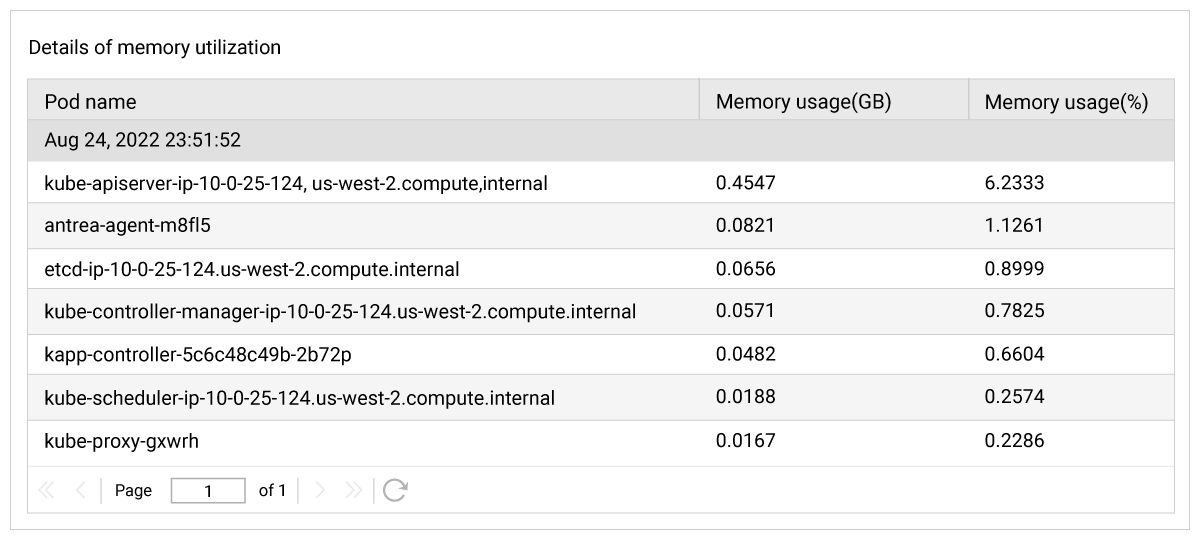
Task: Click the page number input field
Action: click(x=208, y=491)
